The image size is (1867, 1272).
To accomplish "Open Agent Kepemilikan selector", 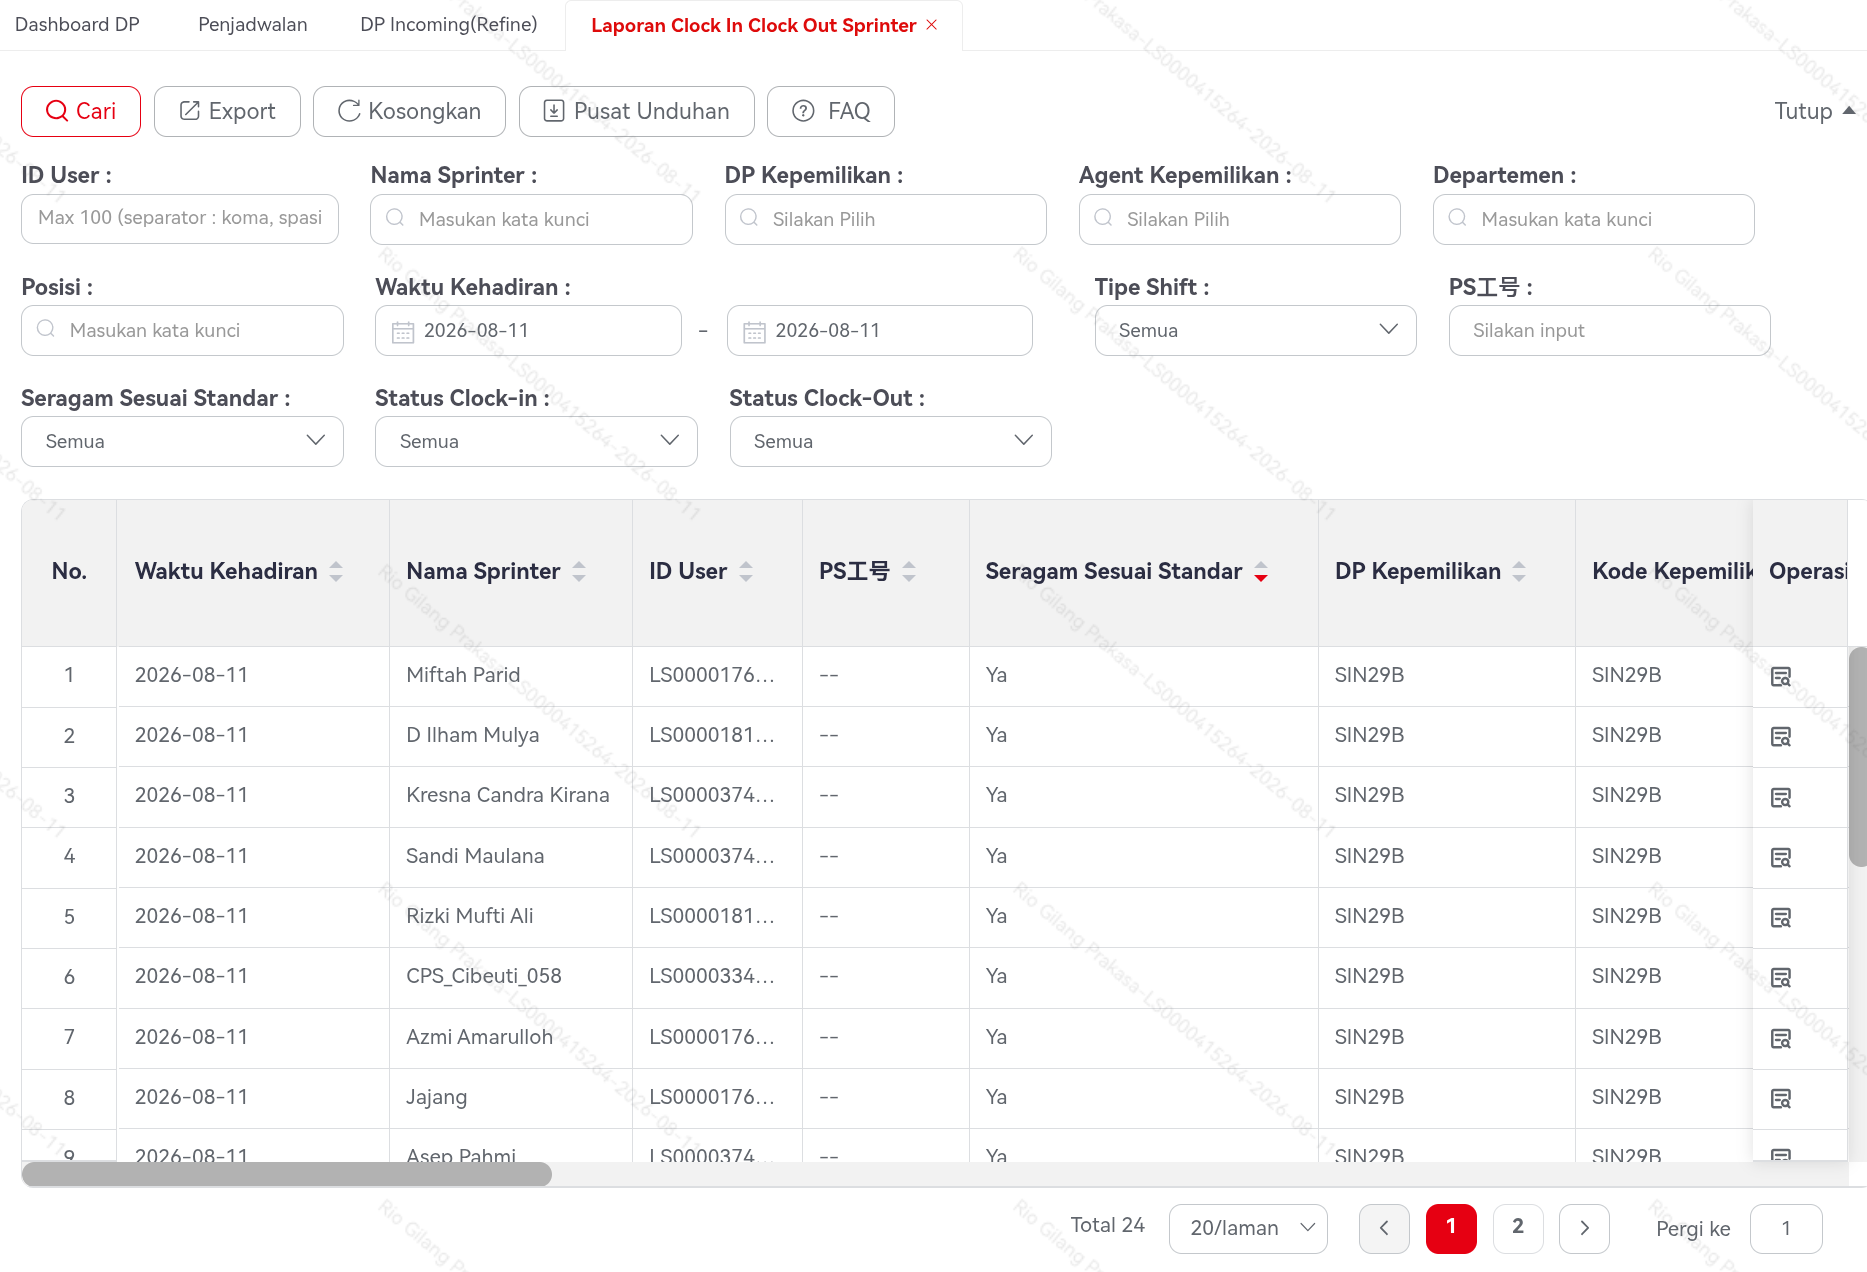I will tap(1239, 219).
